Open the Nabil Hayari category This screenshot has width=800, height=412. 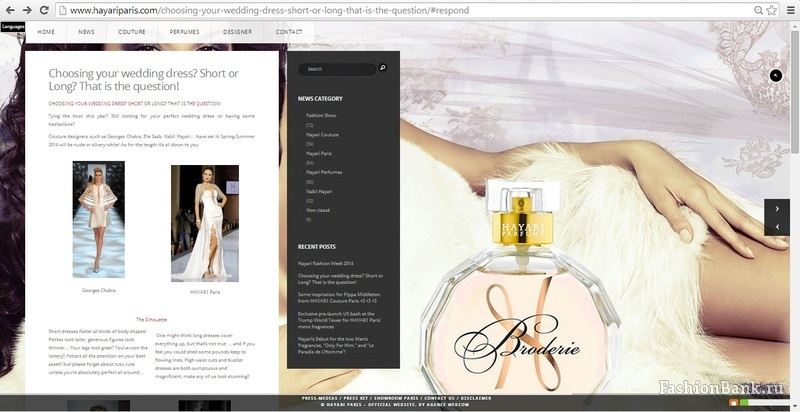(x=319, y=191)
